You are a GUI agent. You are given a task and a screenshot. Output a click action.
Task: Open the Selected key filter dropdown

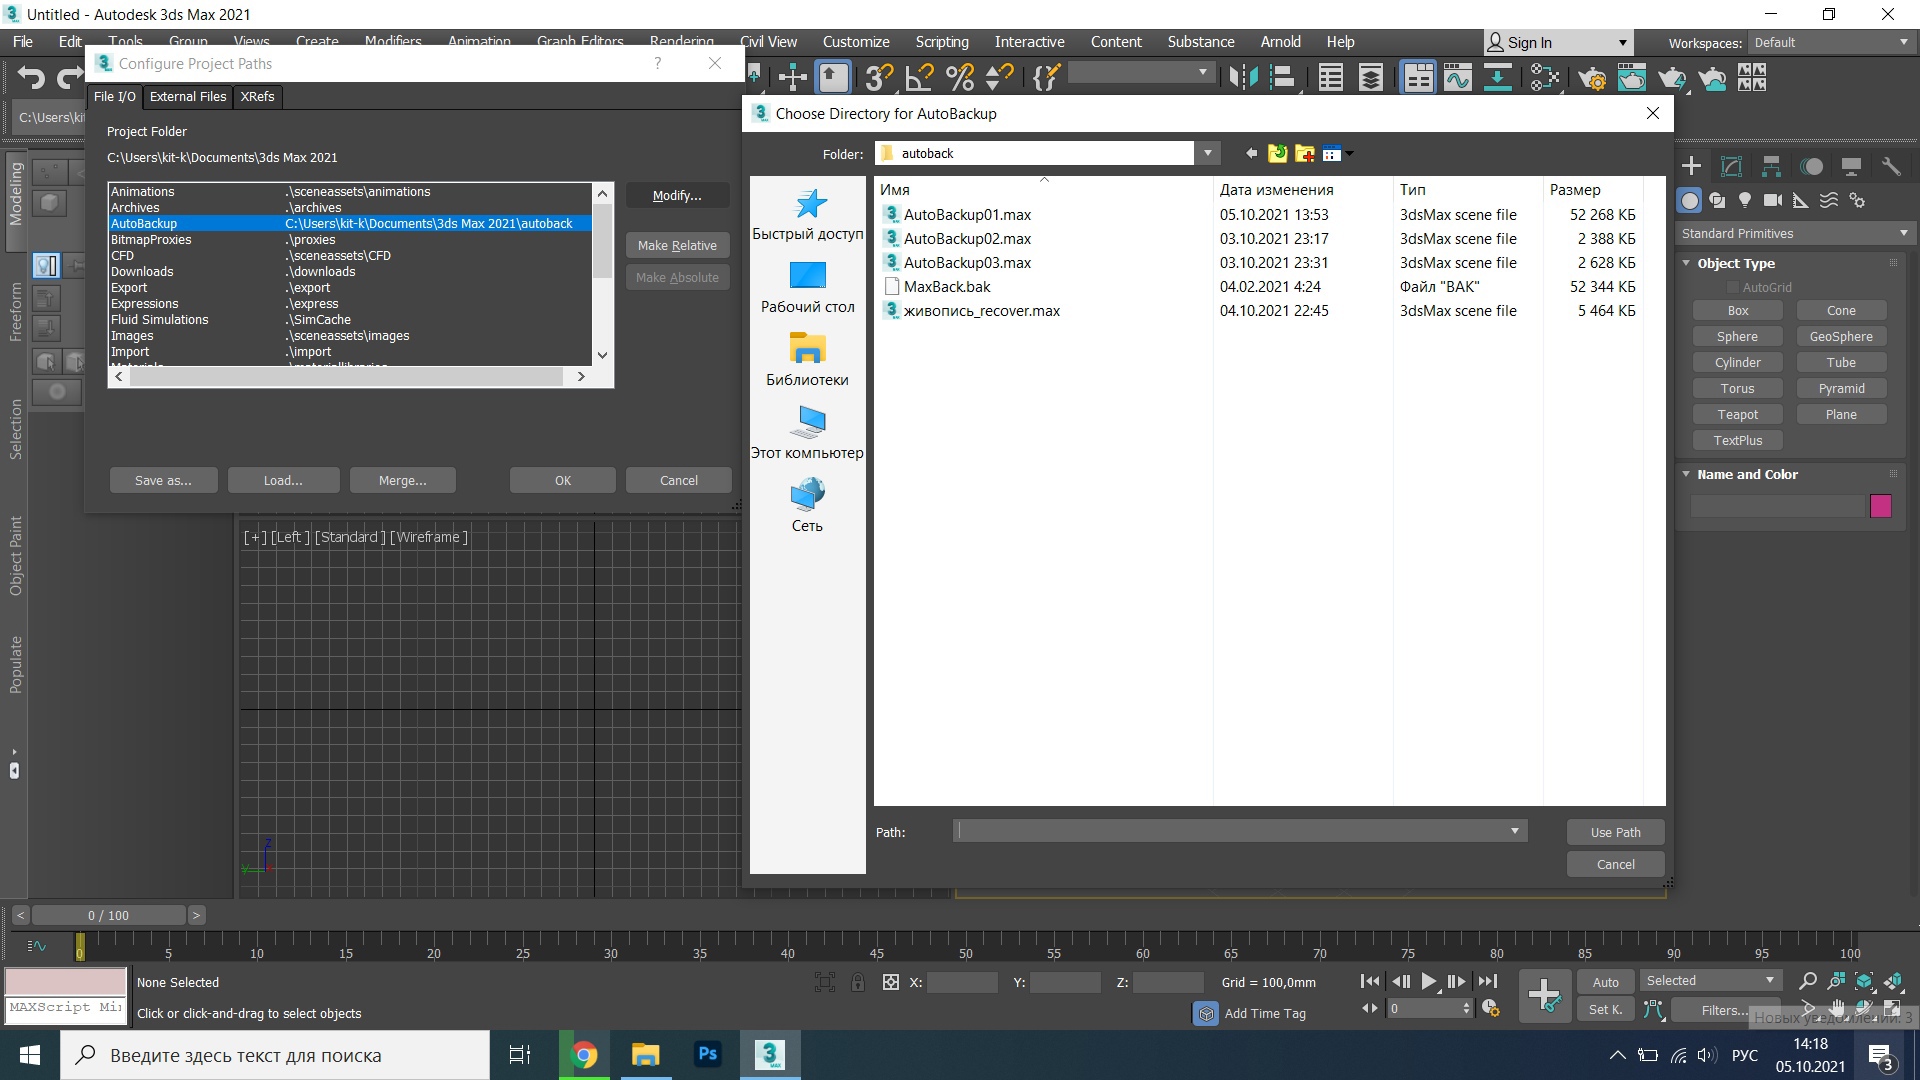[x=1712, y=980]
